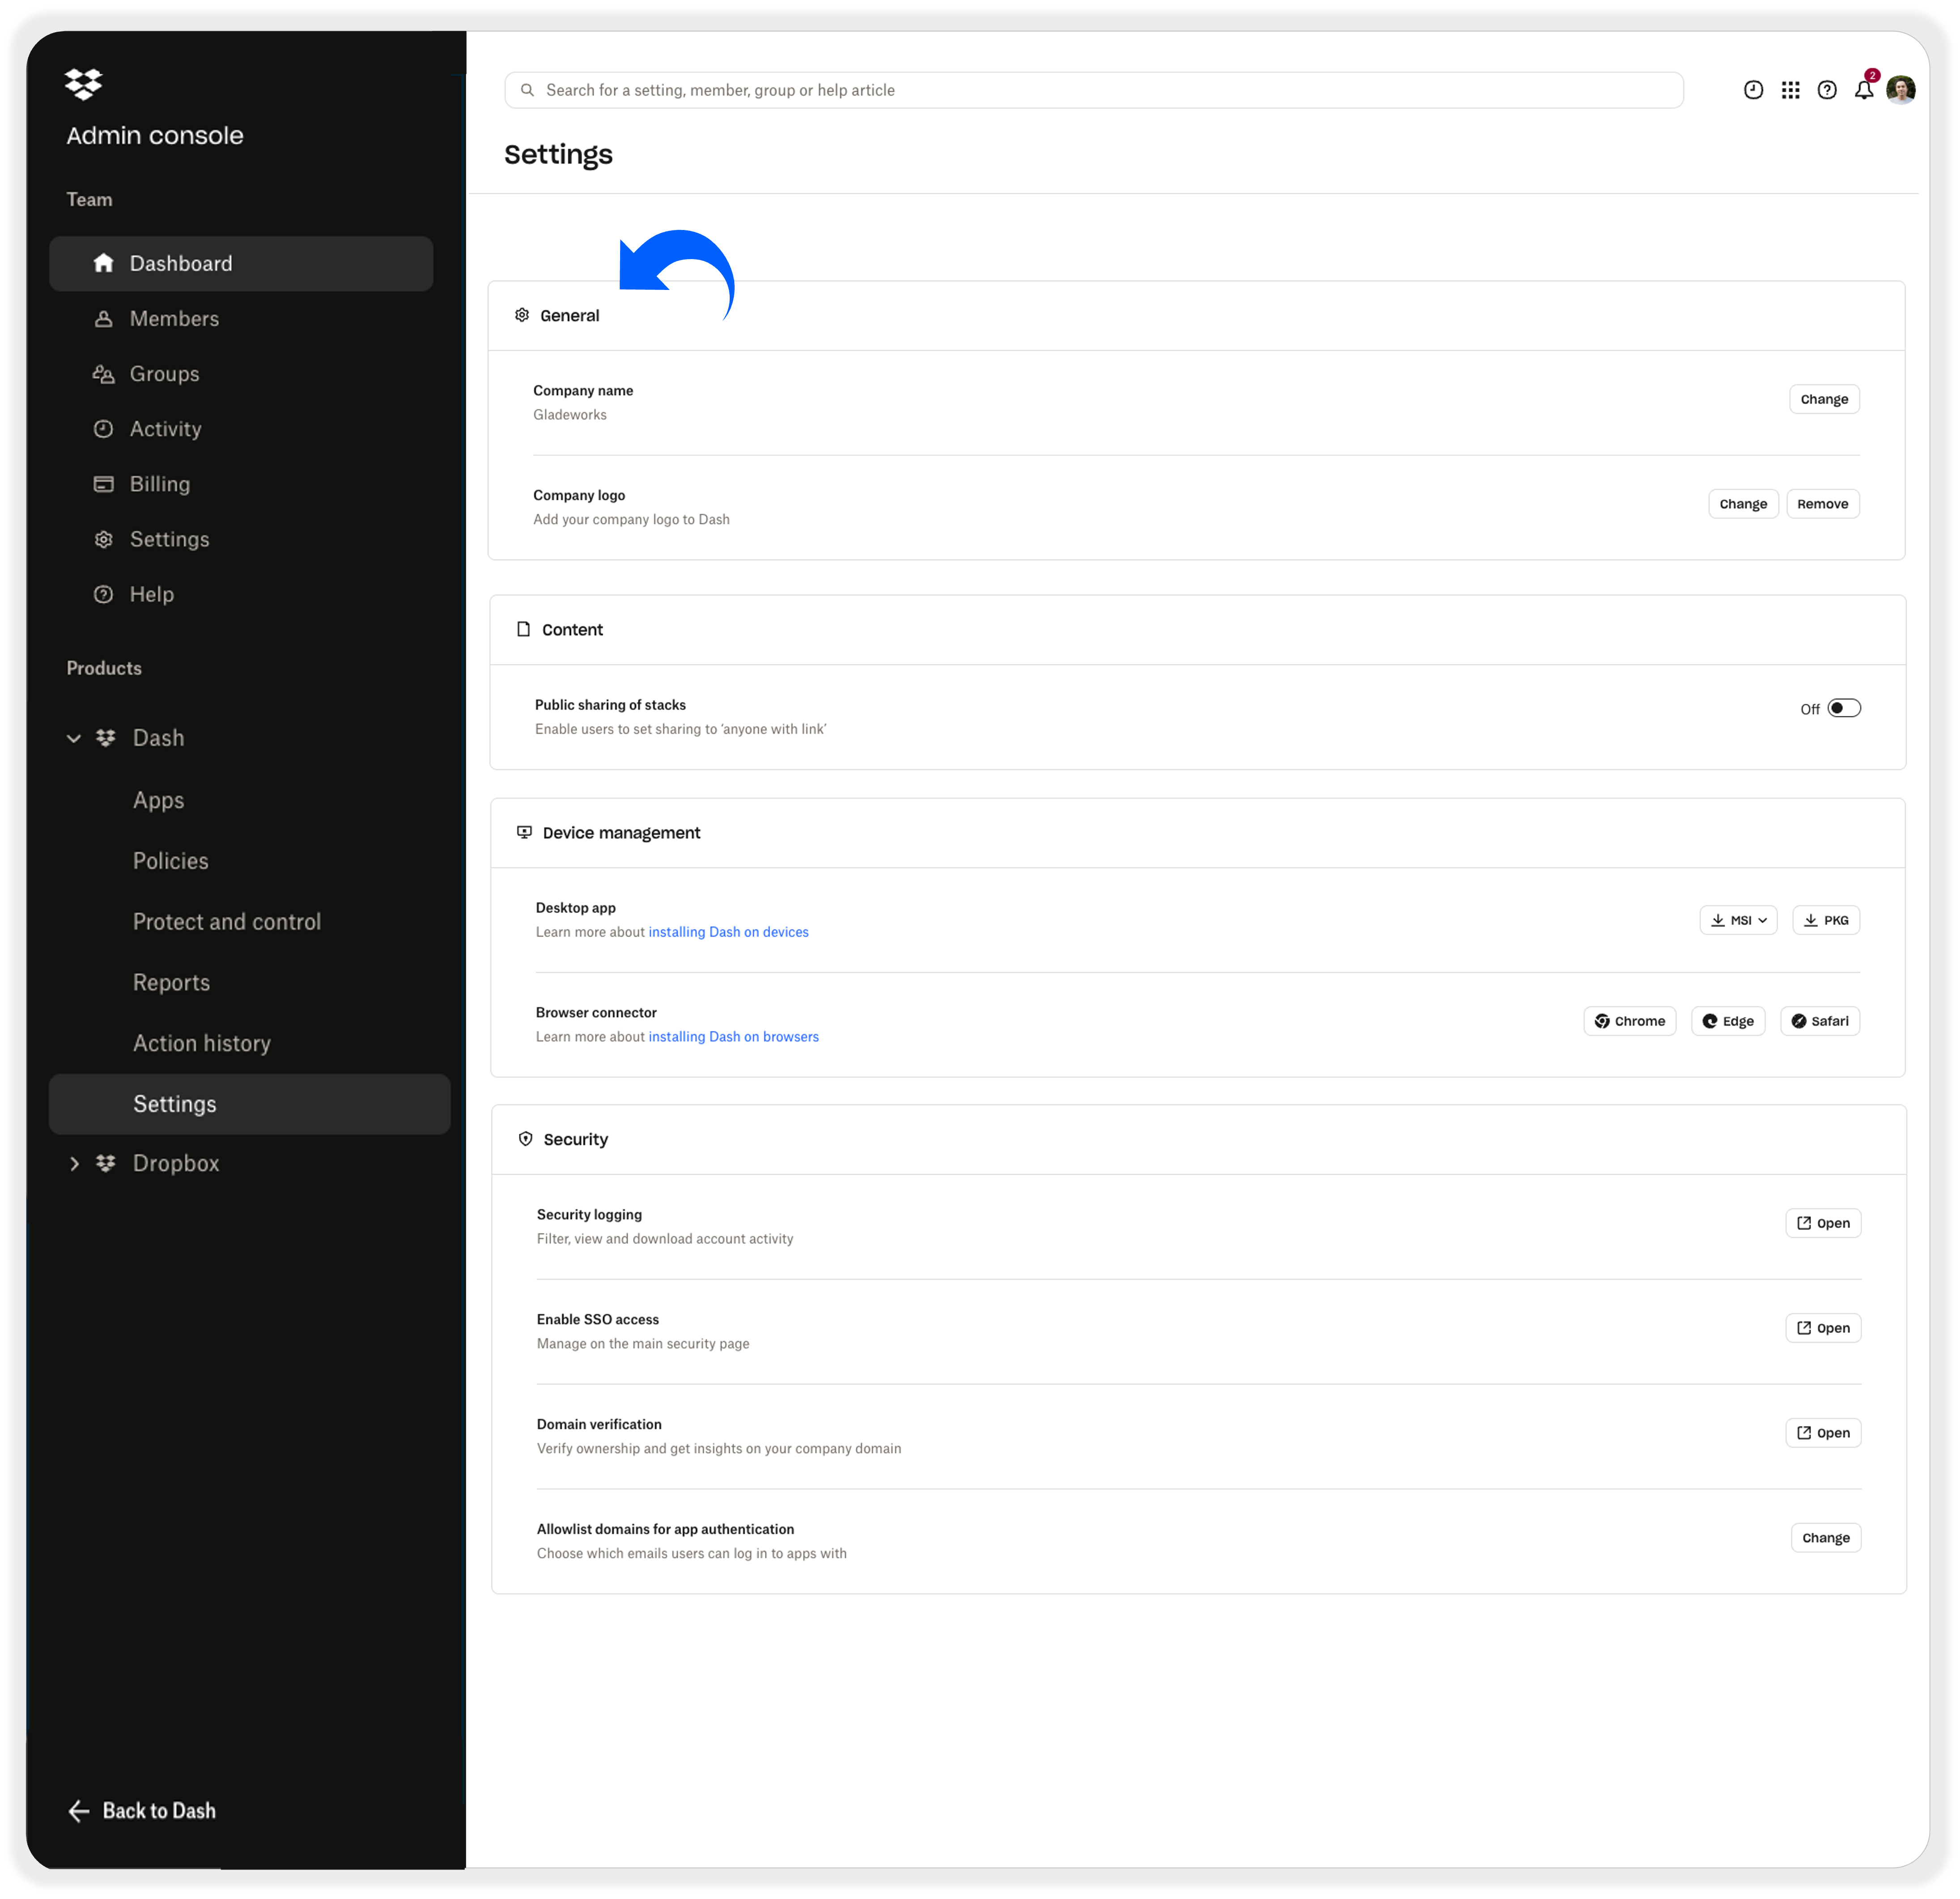Screen dimensions: 1960x1899
Task: Open notifications via the bell icon
Action: click(1863, 89)
